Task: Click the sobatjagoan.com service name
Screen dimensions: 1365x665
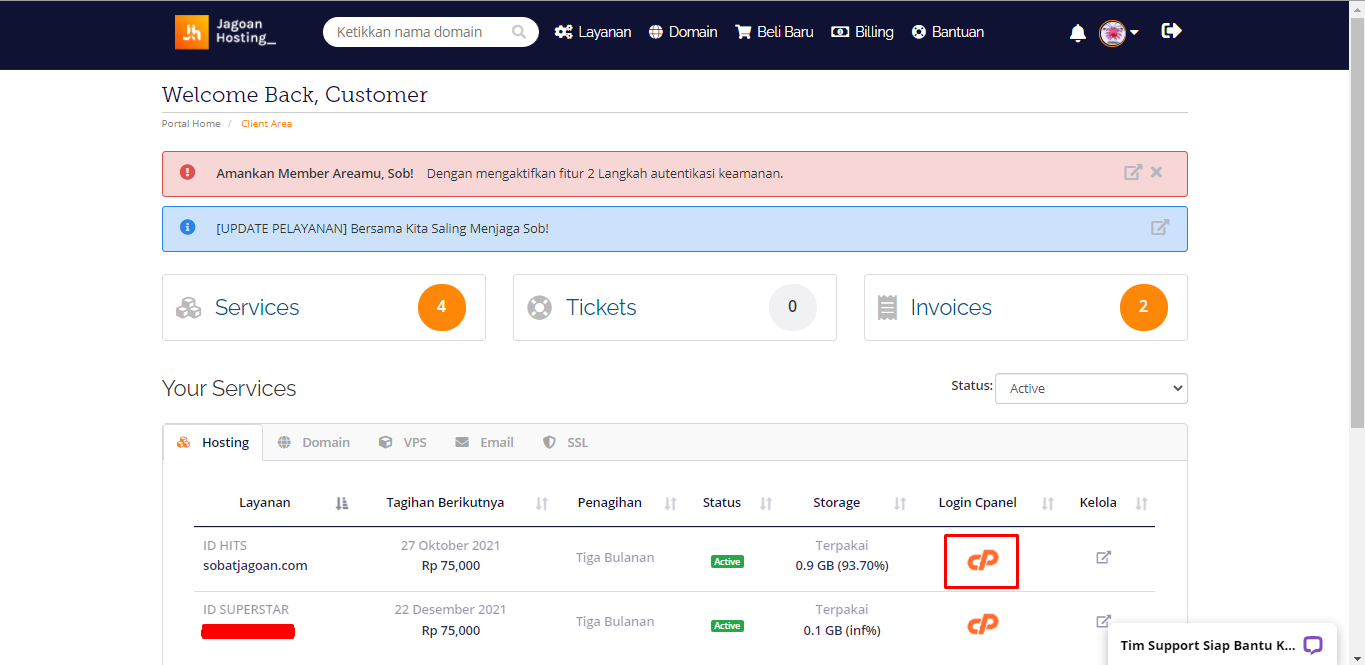Action: pyautogui.click(x=255, y=565)
